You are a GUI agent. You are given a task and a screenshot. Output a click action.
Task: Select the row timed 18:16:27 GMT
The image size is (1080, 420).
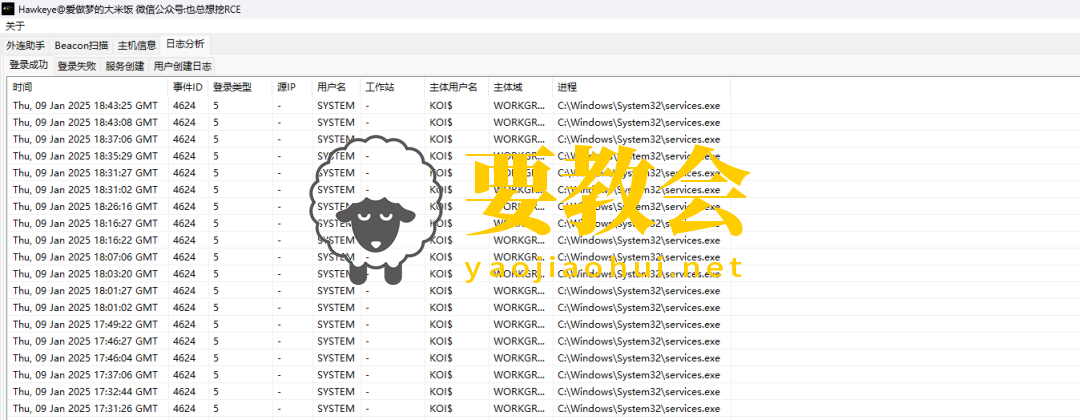click(368, 223)
